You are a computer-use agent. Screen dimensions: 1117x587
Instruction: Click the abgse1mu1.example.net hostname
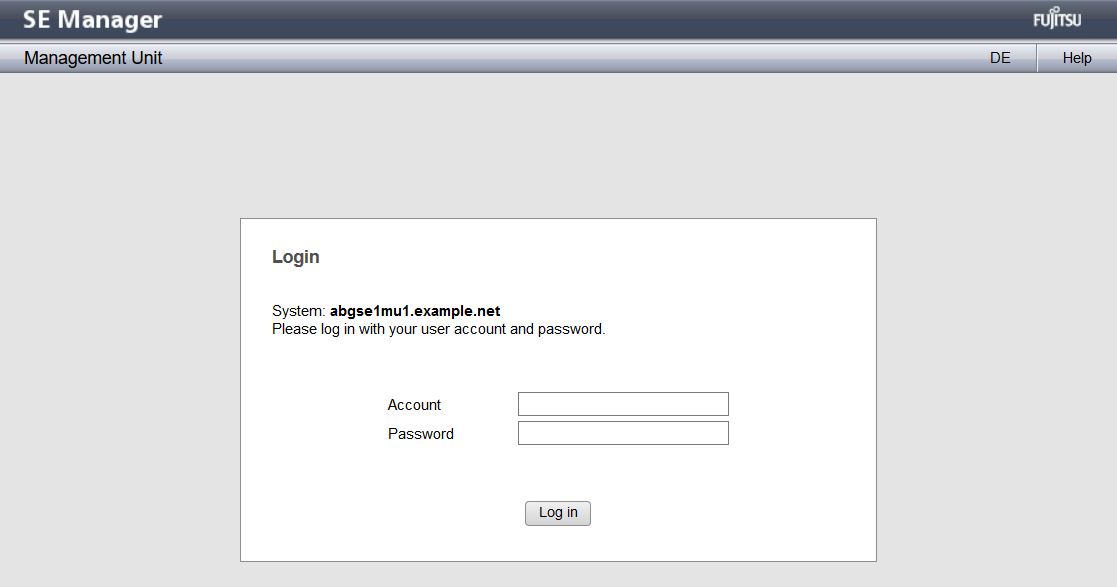(x=415, y=311)
